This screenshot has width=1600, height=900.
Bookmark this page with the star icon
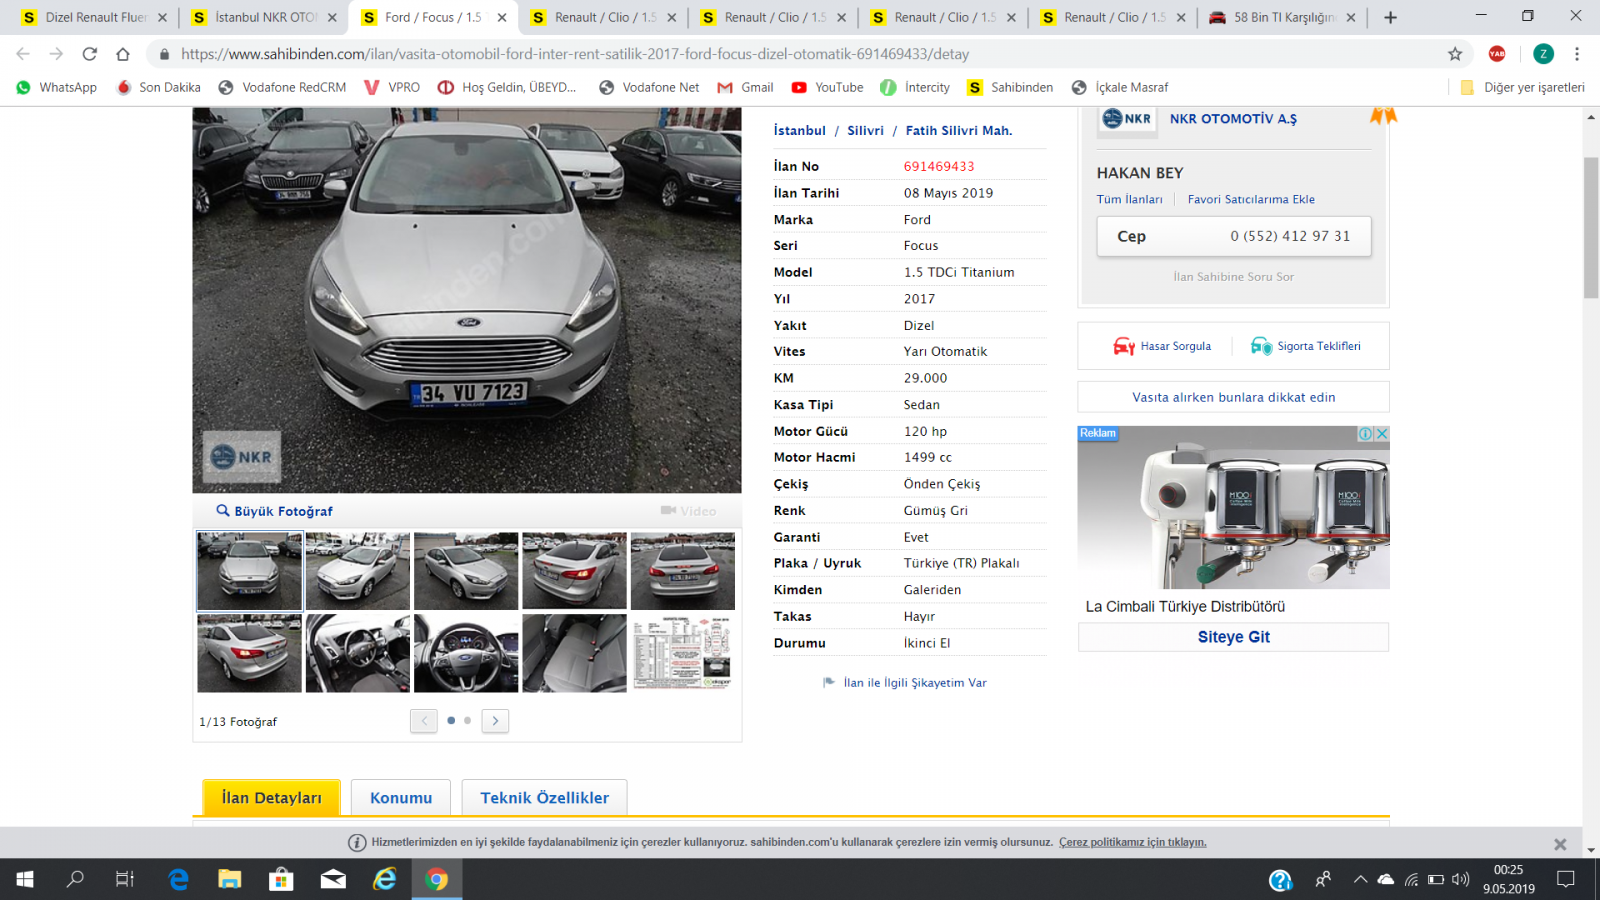tap(1455, 54)
